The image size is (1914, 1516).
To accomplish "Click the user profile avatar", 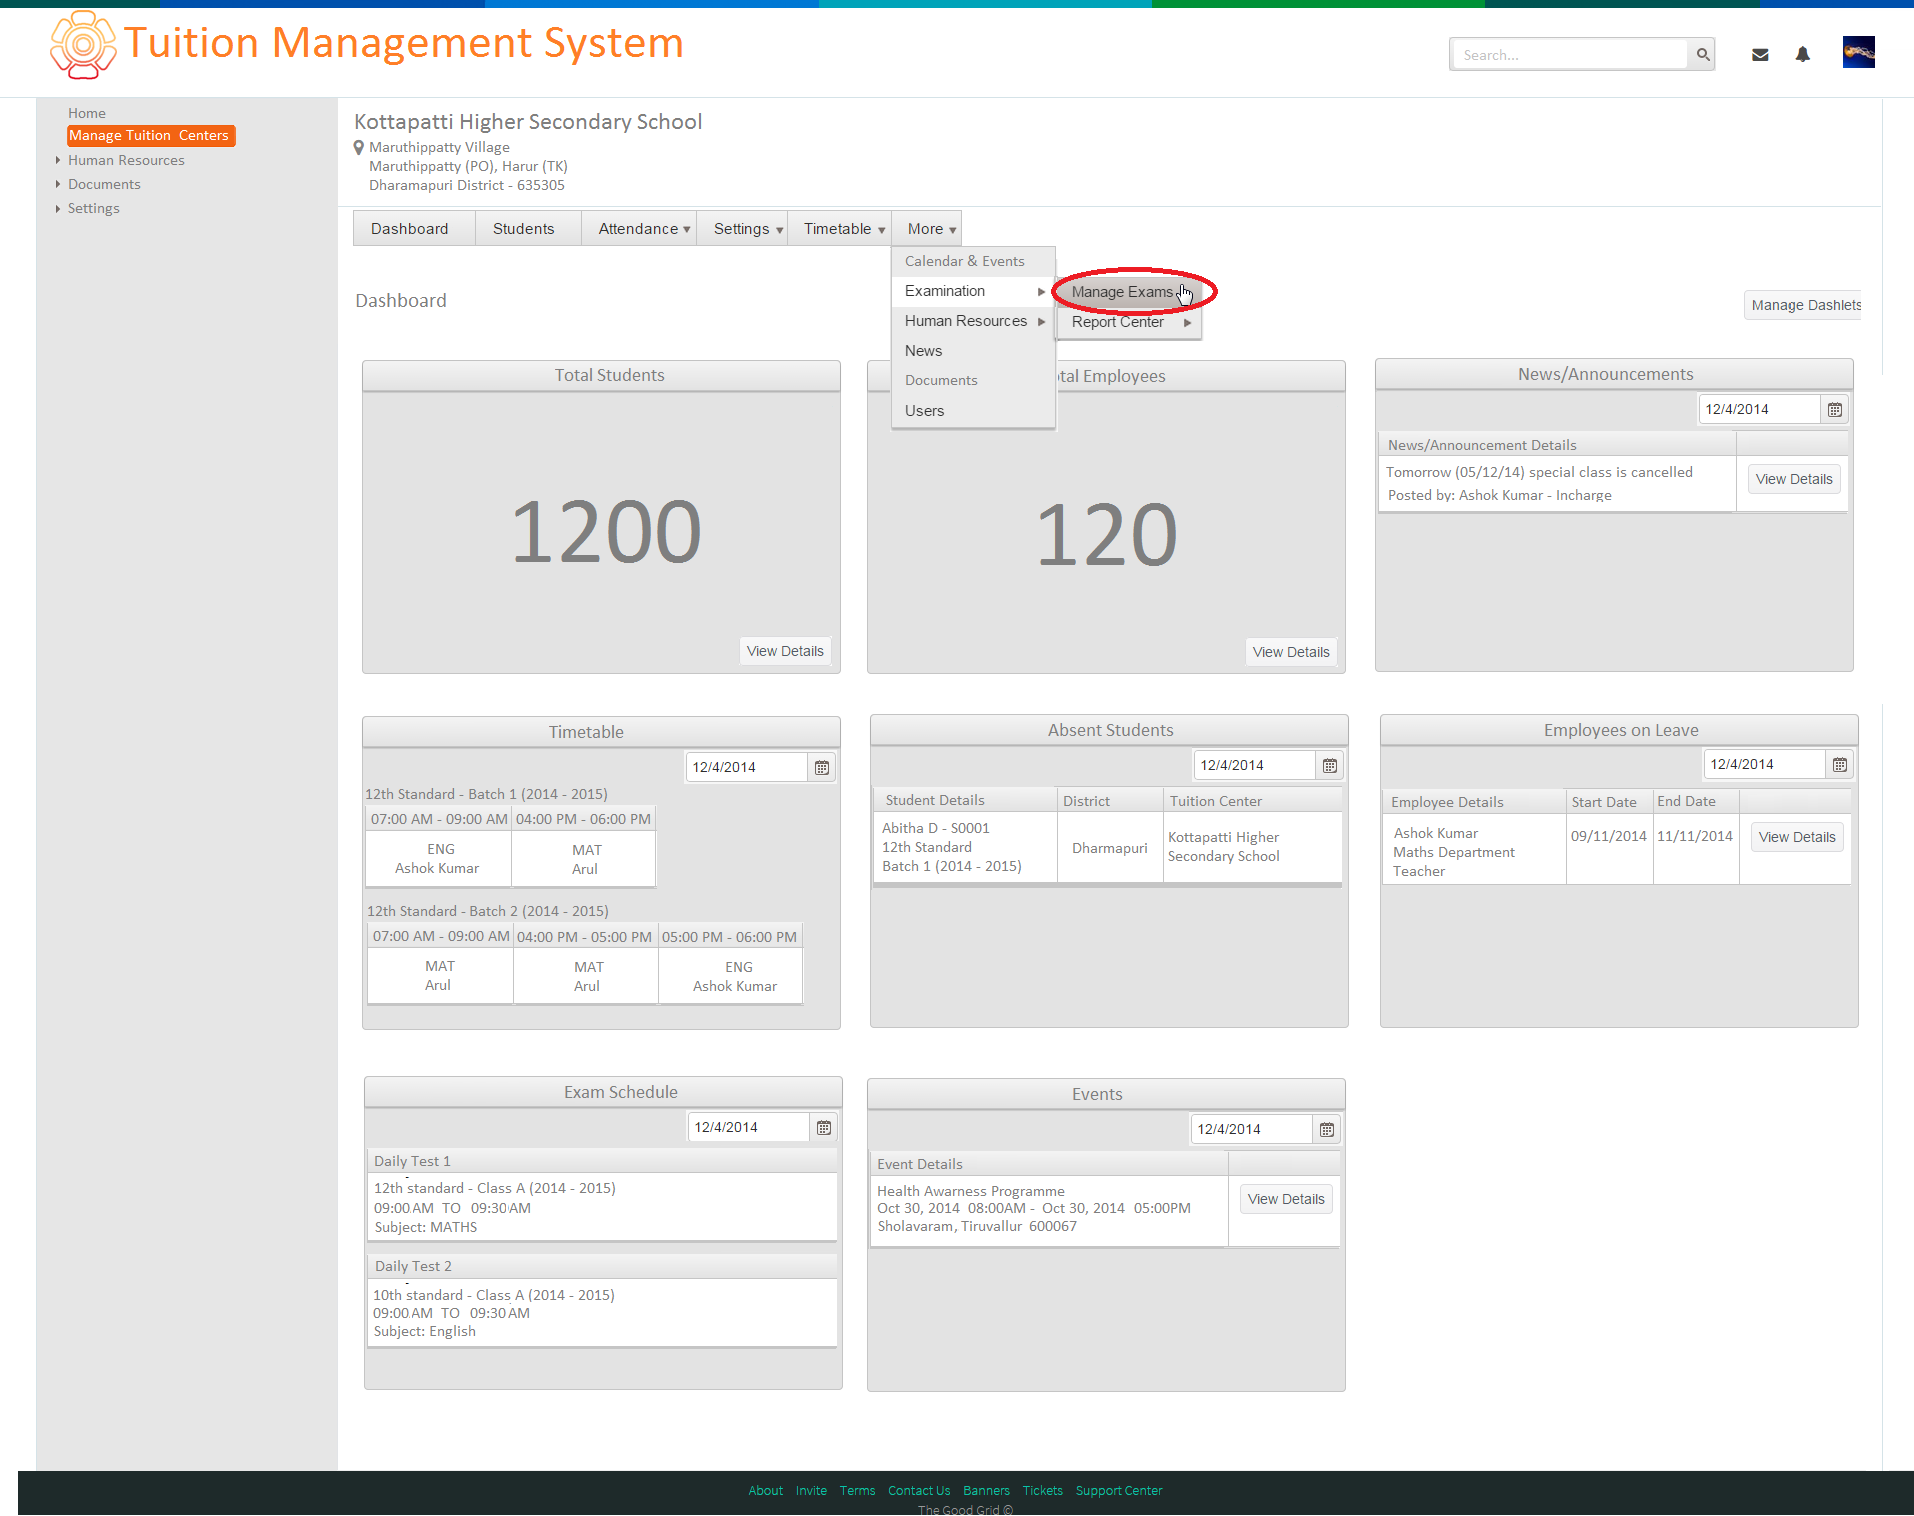I will 1858,52.
